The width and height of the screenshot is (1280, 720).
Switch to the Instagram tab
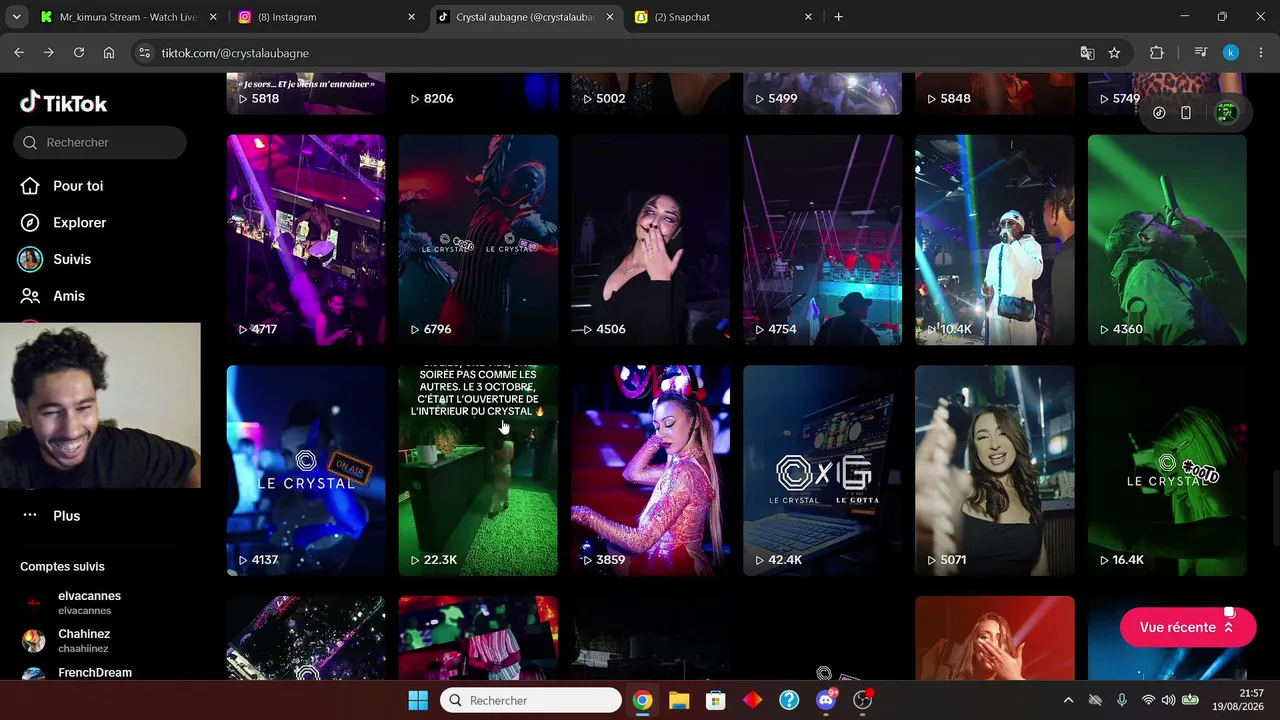click(326, 17)
